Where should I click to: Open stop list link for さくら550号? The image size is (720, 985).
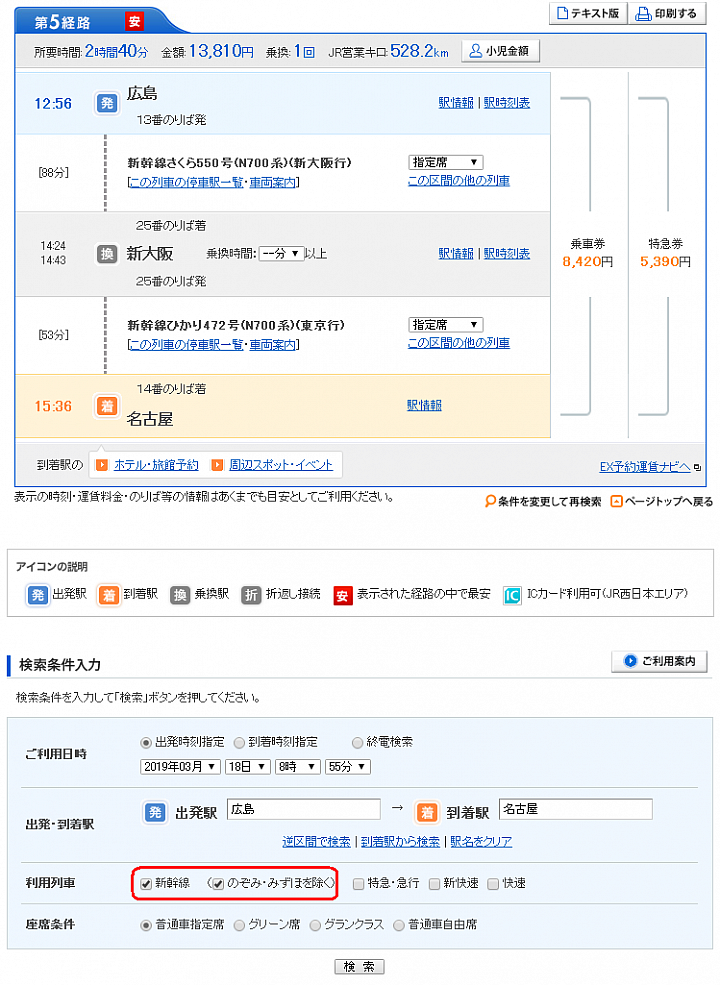[186, 182]
